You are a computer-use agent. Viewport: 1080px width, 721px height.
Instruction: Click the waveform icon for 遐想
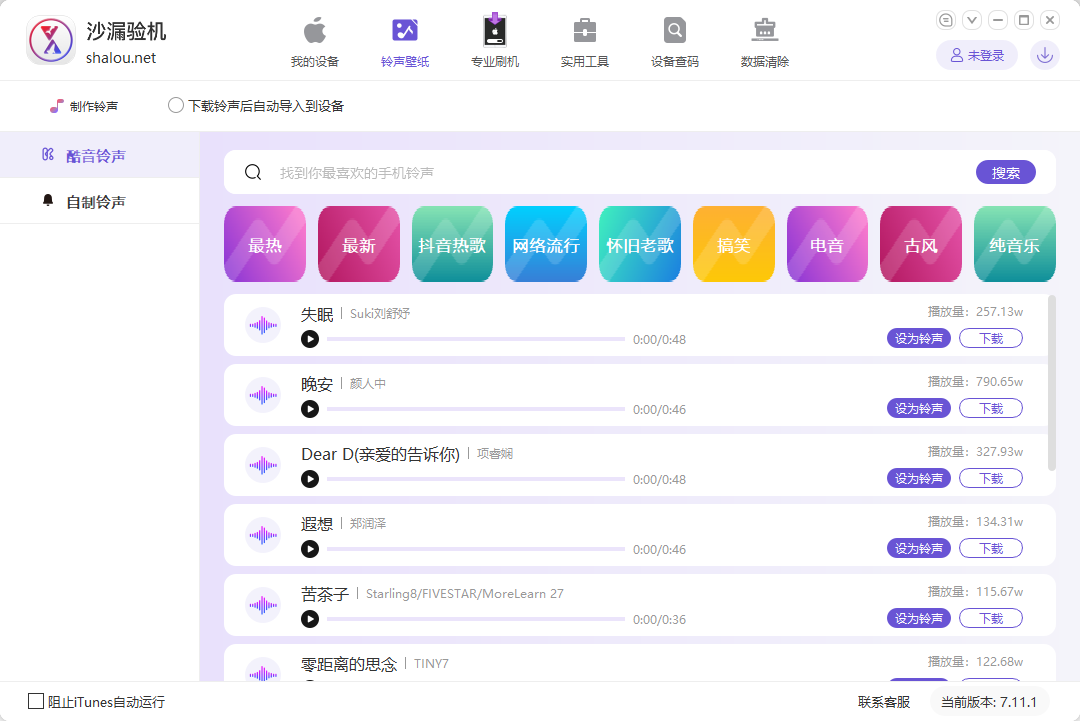[263, 535]
